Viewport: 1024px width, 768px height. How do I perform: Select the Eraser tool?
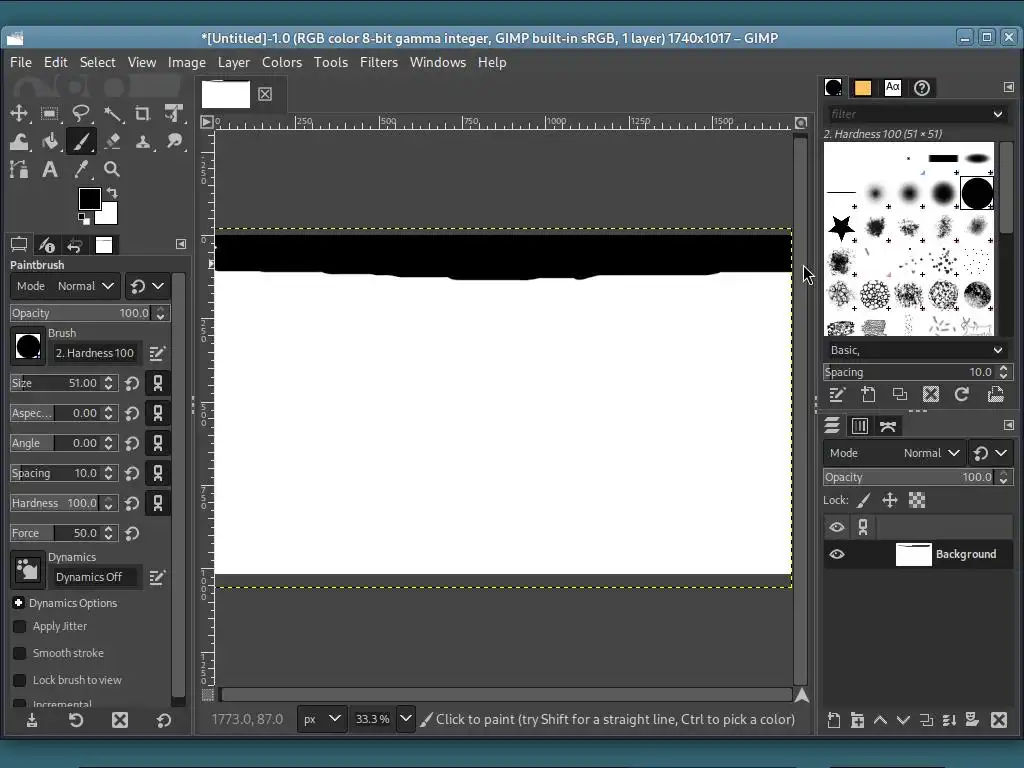click(112, 141)
